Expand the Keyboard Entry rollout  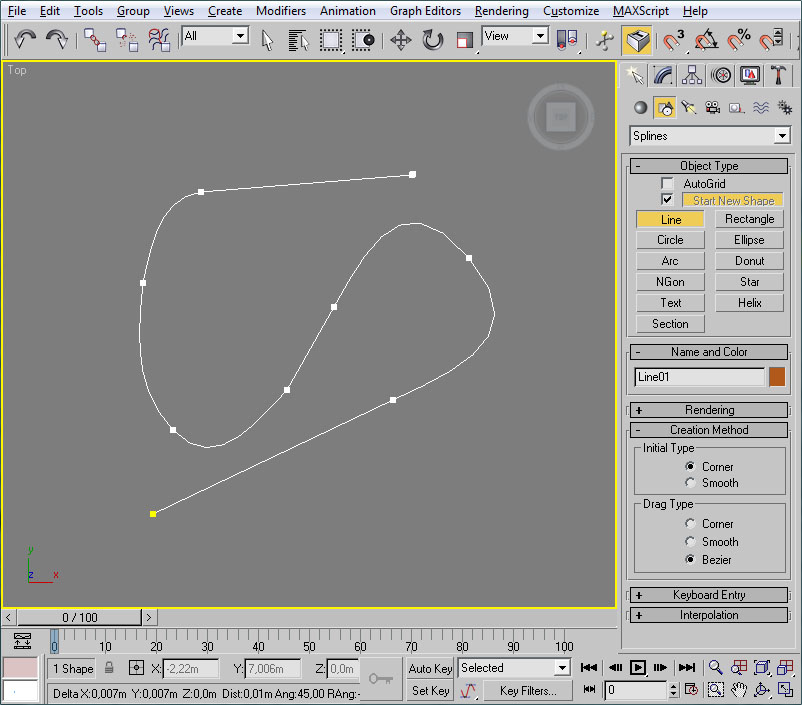[x=708, y=595]
